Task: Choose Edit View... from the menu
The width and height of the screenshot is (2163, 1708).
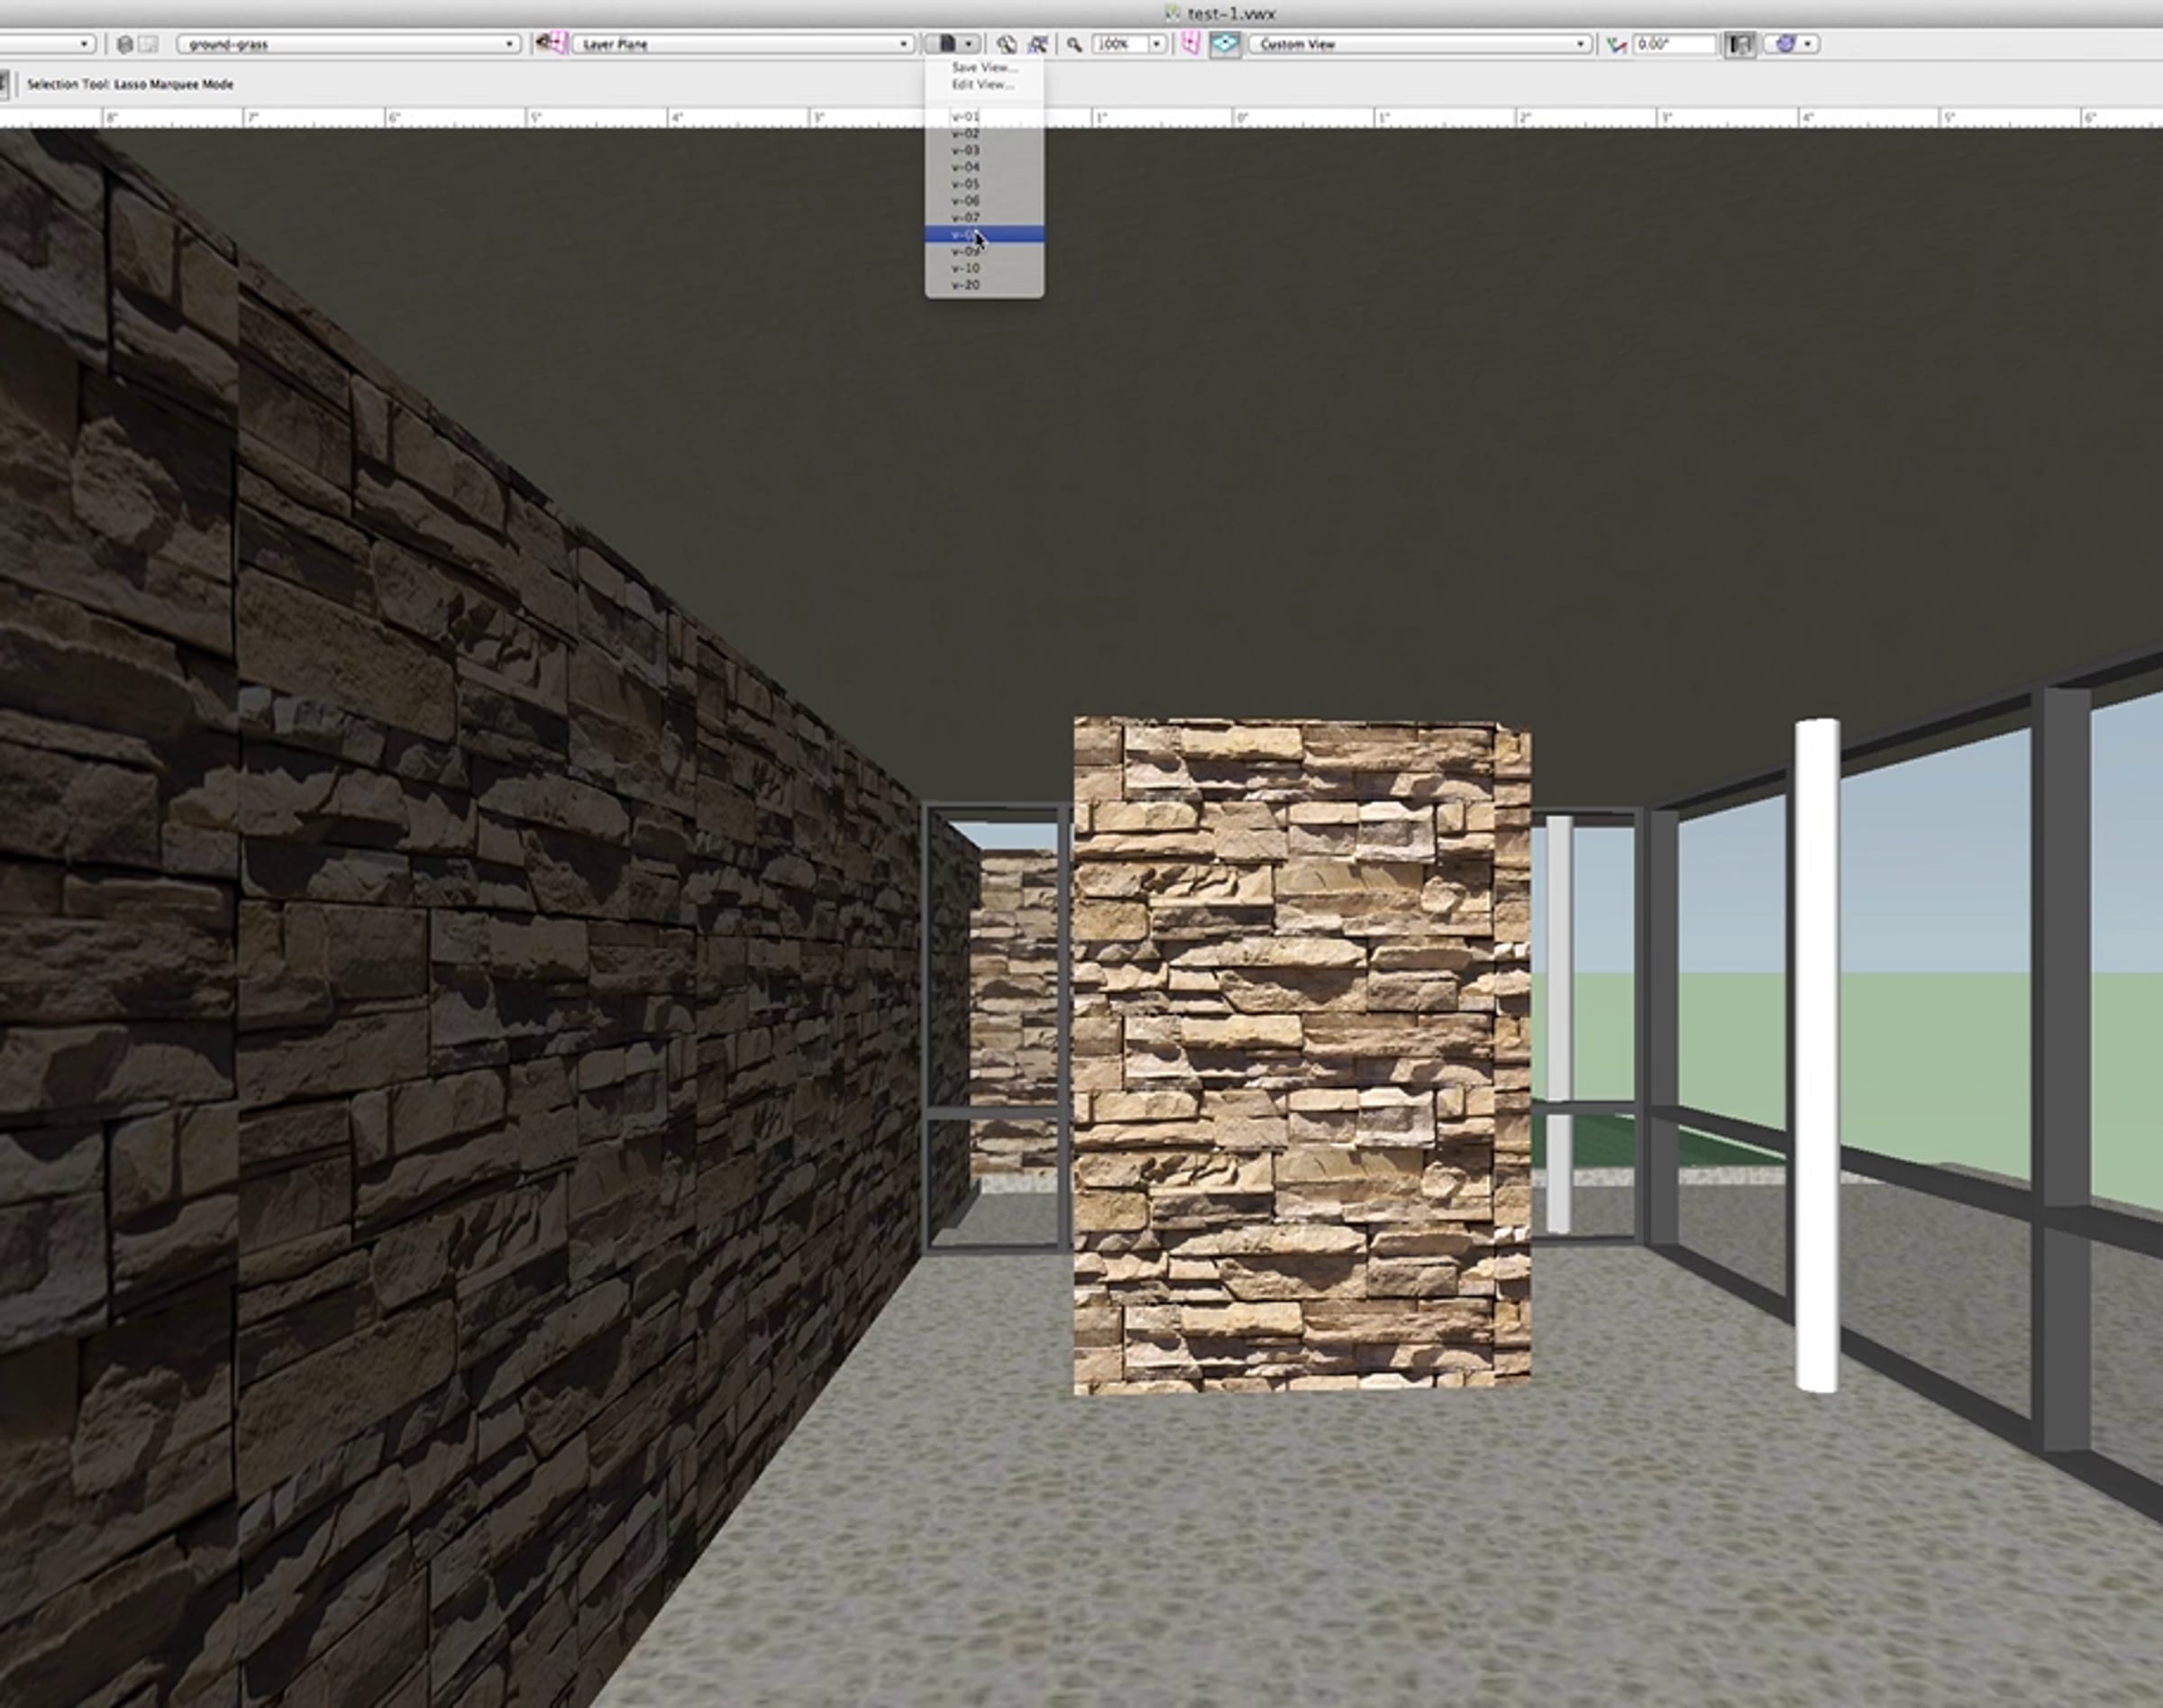Action: click(982, 84)
